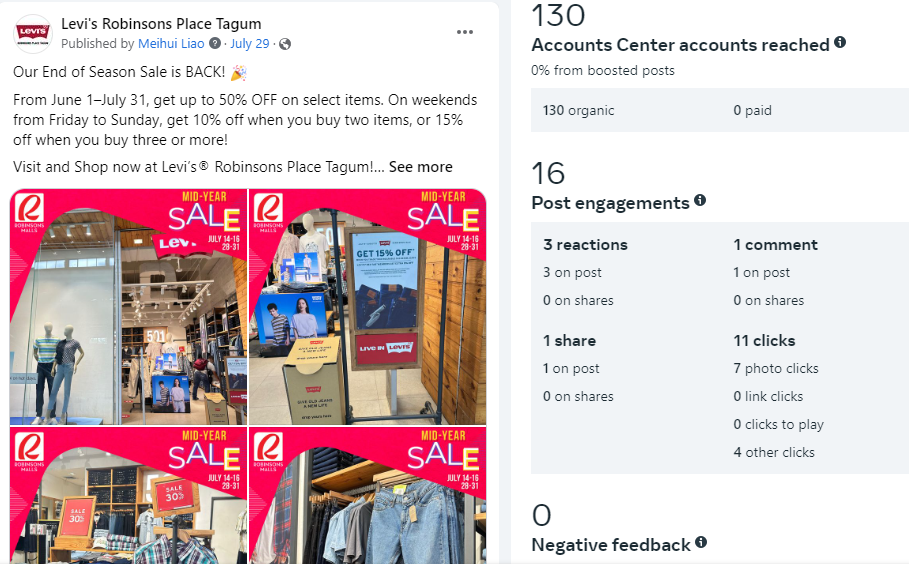Click the July 29 post date link
The height and width of the screenshot is (564, 909).
point(250,43)
